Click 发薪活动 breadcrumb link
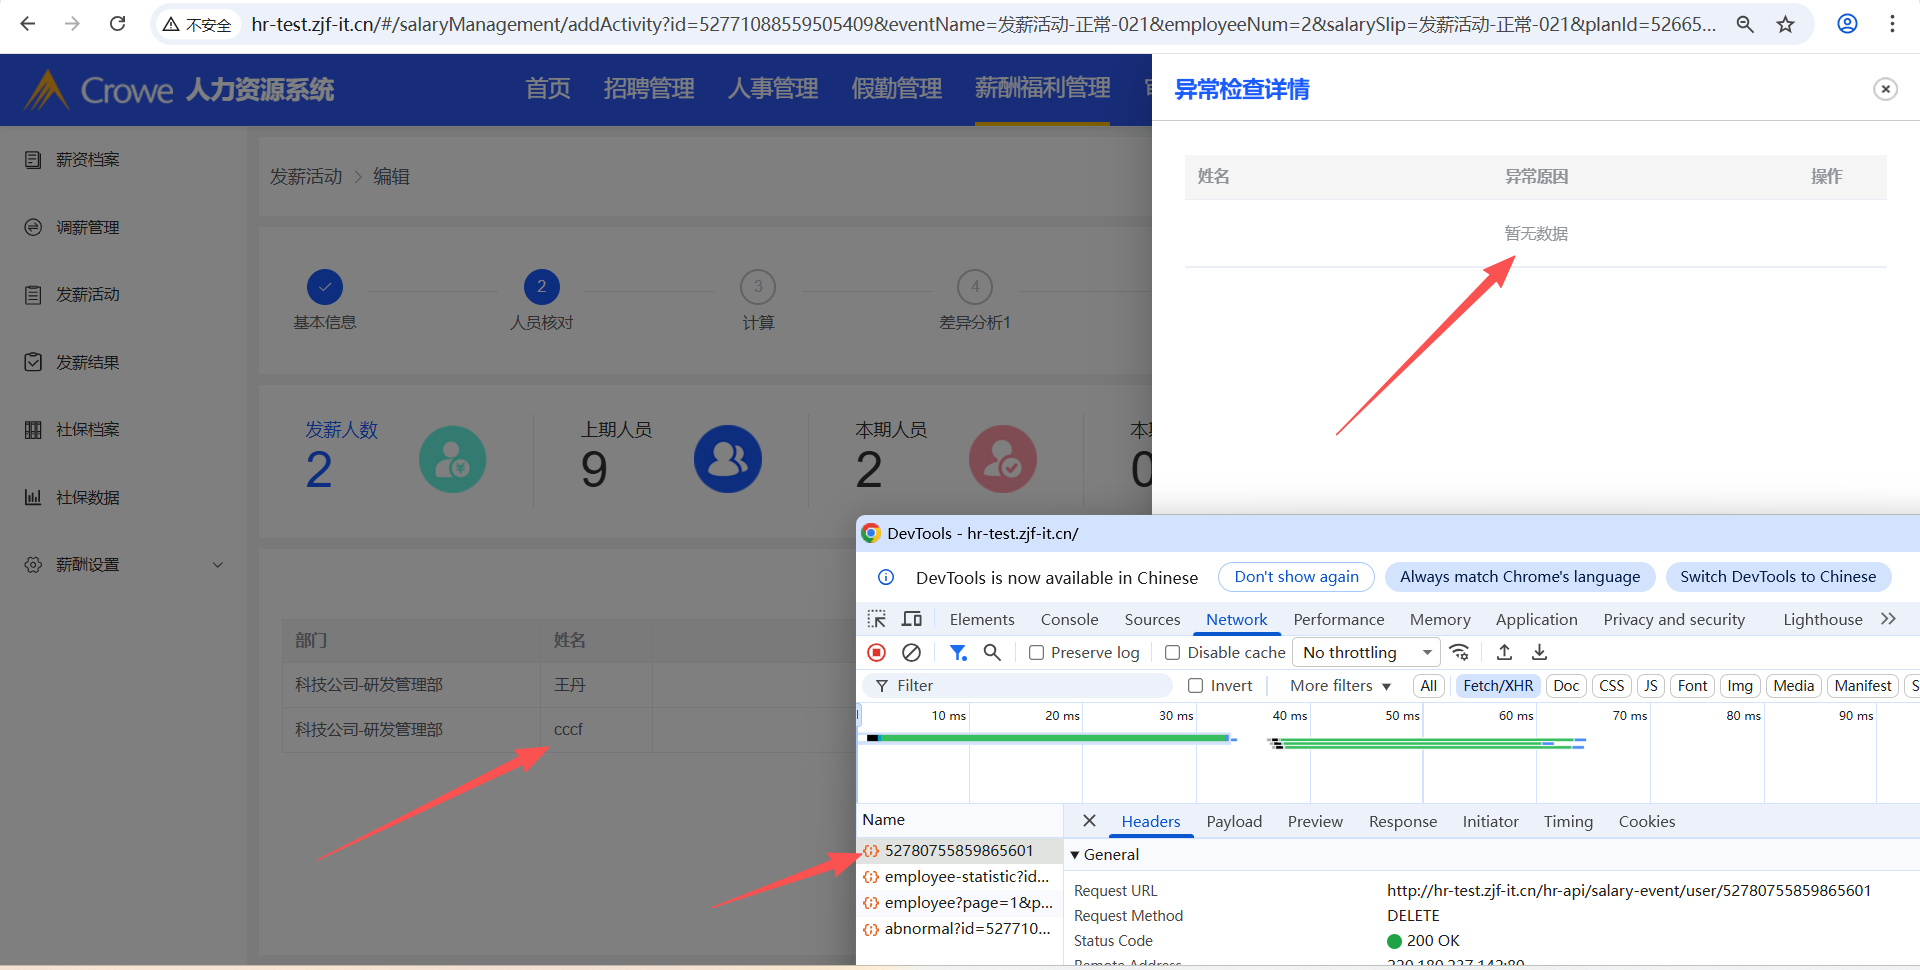The height and width of the screenshot is (970, 1920). coord(306,176)
